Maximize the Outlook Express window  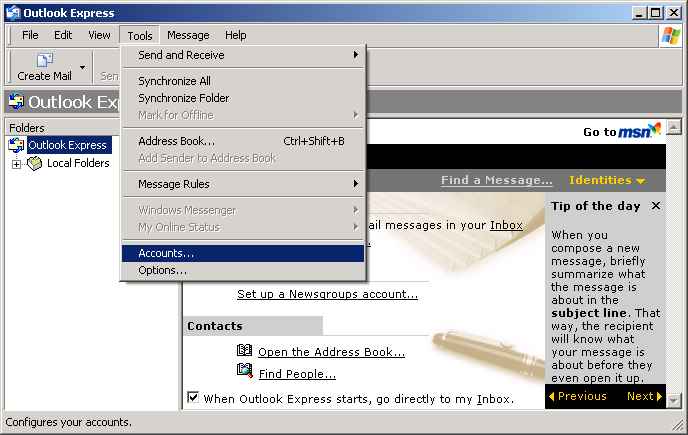click(x=656, y=13)
